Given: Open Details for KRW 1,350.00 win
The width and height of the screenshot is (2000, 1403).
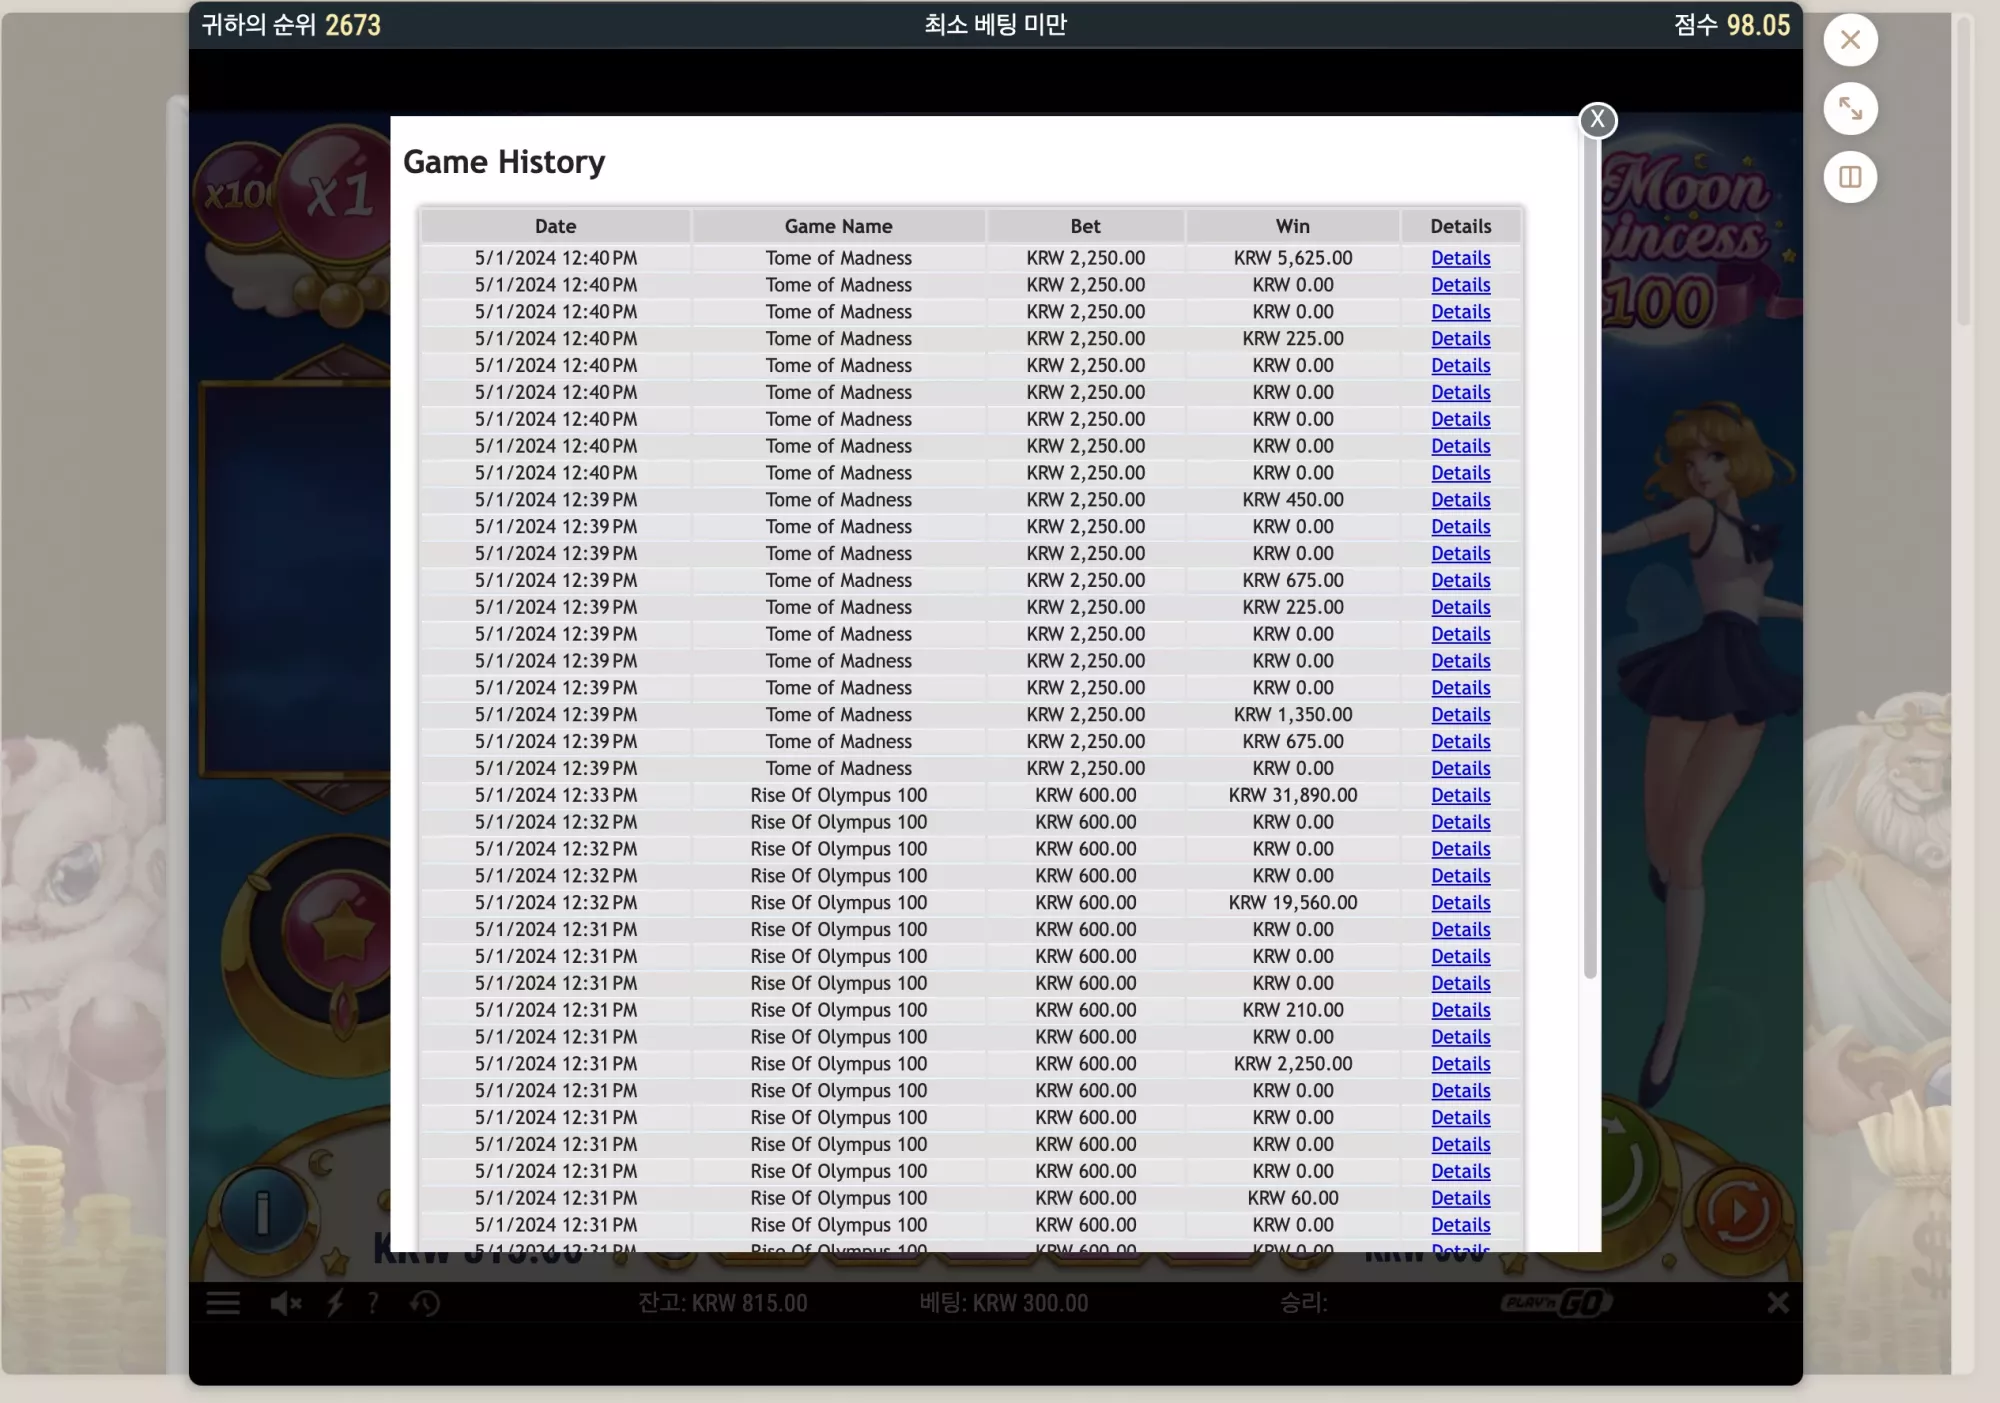Looking at the screenshot, I should pos(1460,715).
